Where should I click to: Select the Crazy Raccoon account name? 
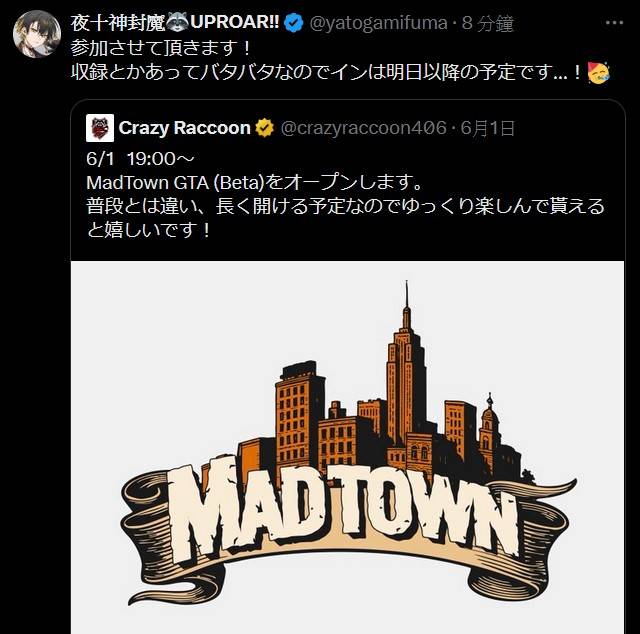click(x=184, y=128)
